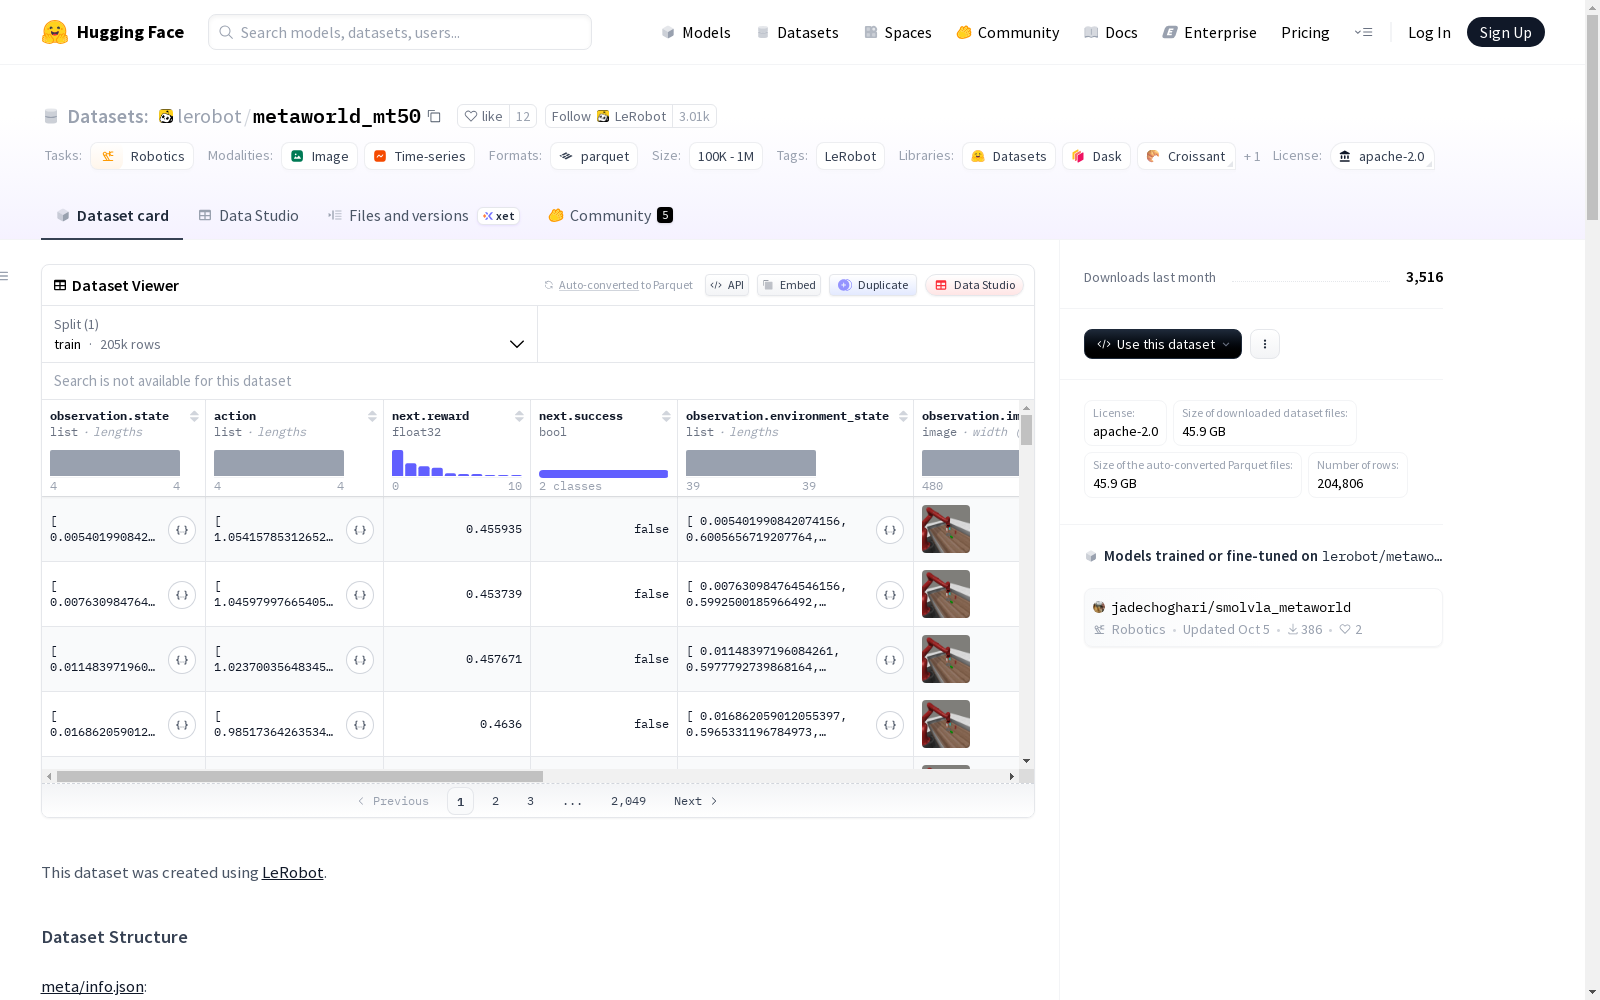
Task: Click the API button in Dataset Viewer
Action: (x=727, y=285)
